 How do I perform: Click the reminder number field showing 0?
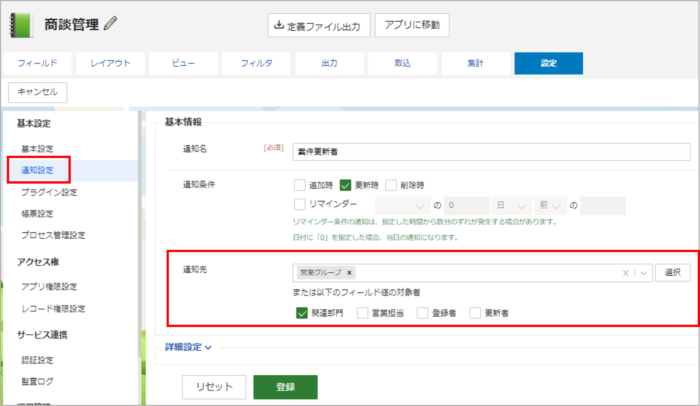467,206
